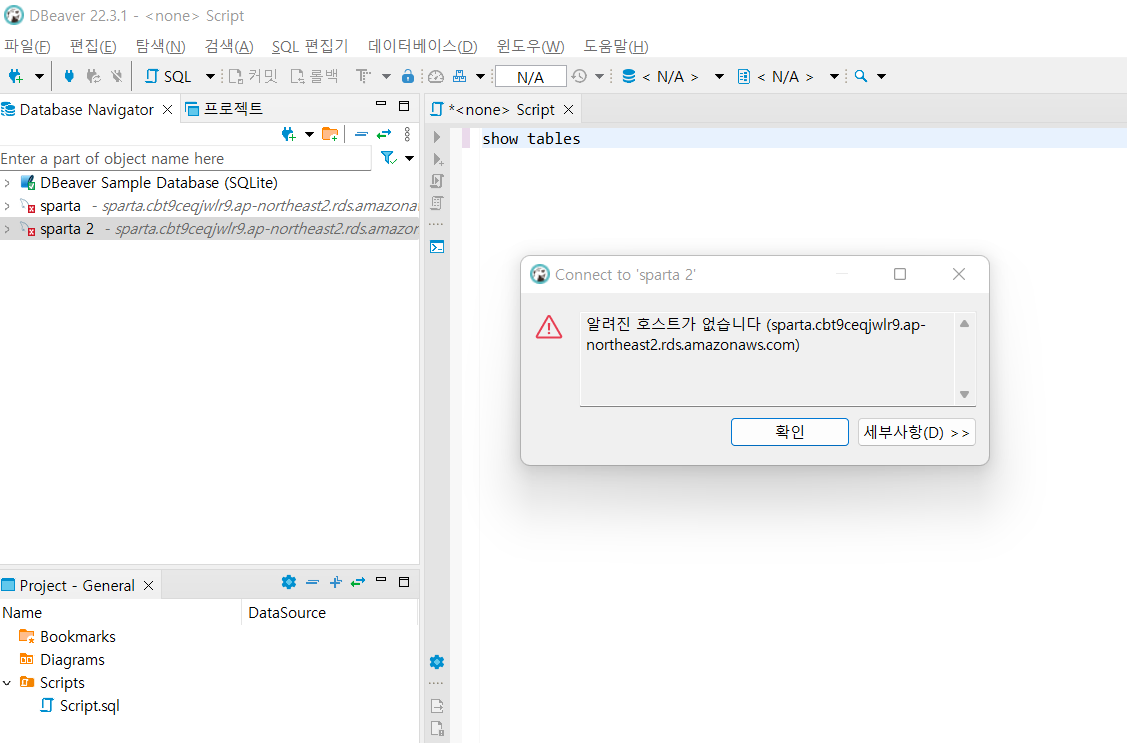Click 확인 button in the connection error dialog
This screenshot has height=743, width=1127.
click(789, 432)
